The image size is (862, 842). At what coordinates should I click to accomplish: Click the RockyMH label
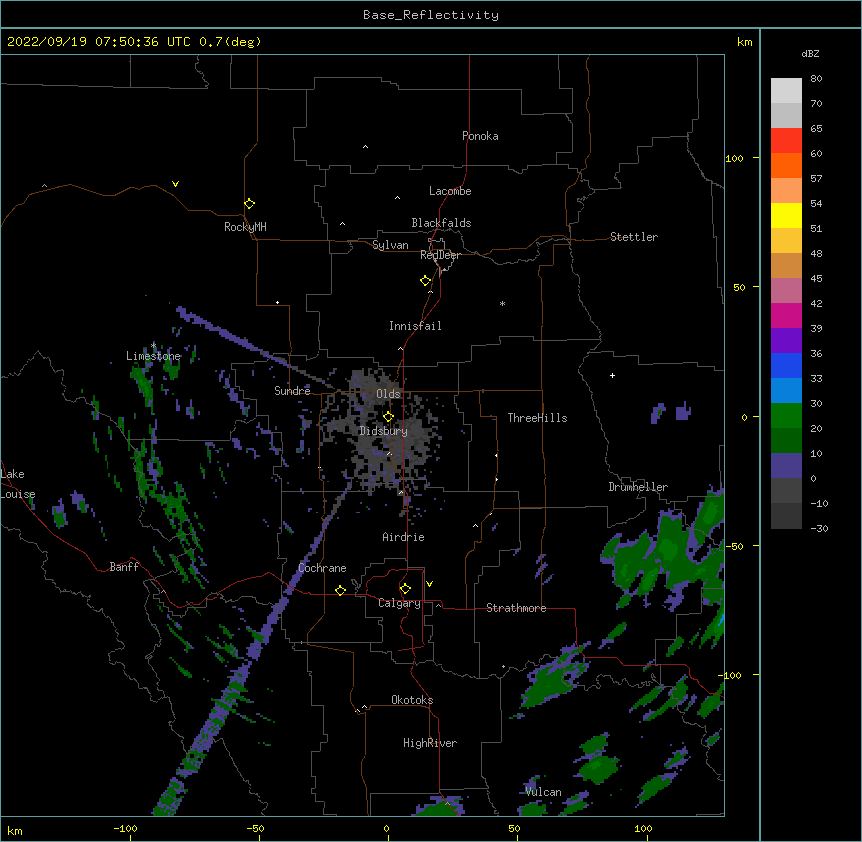245,227
